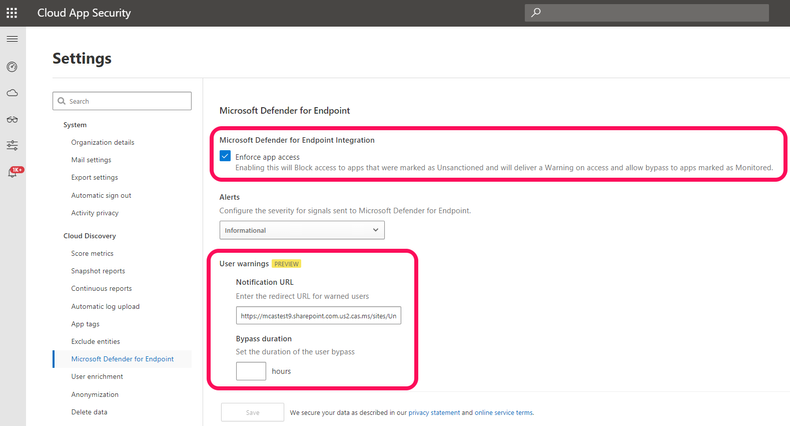The width and height of the screenshot is (790, 426).
Task: Click the Settings page heading
Action: click(82, 58)
